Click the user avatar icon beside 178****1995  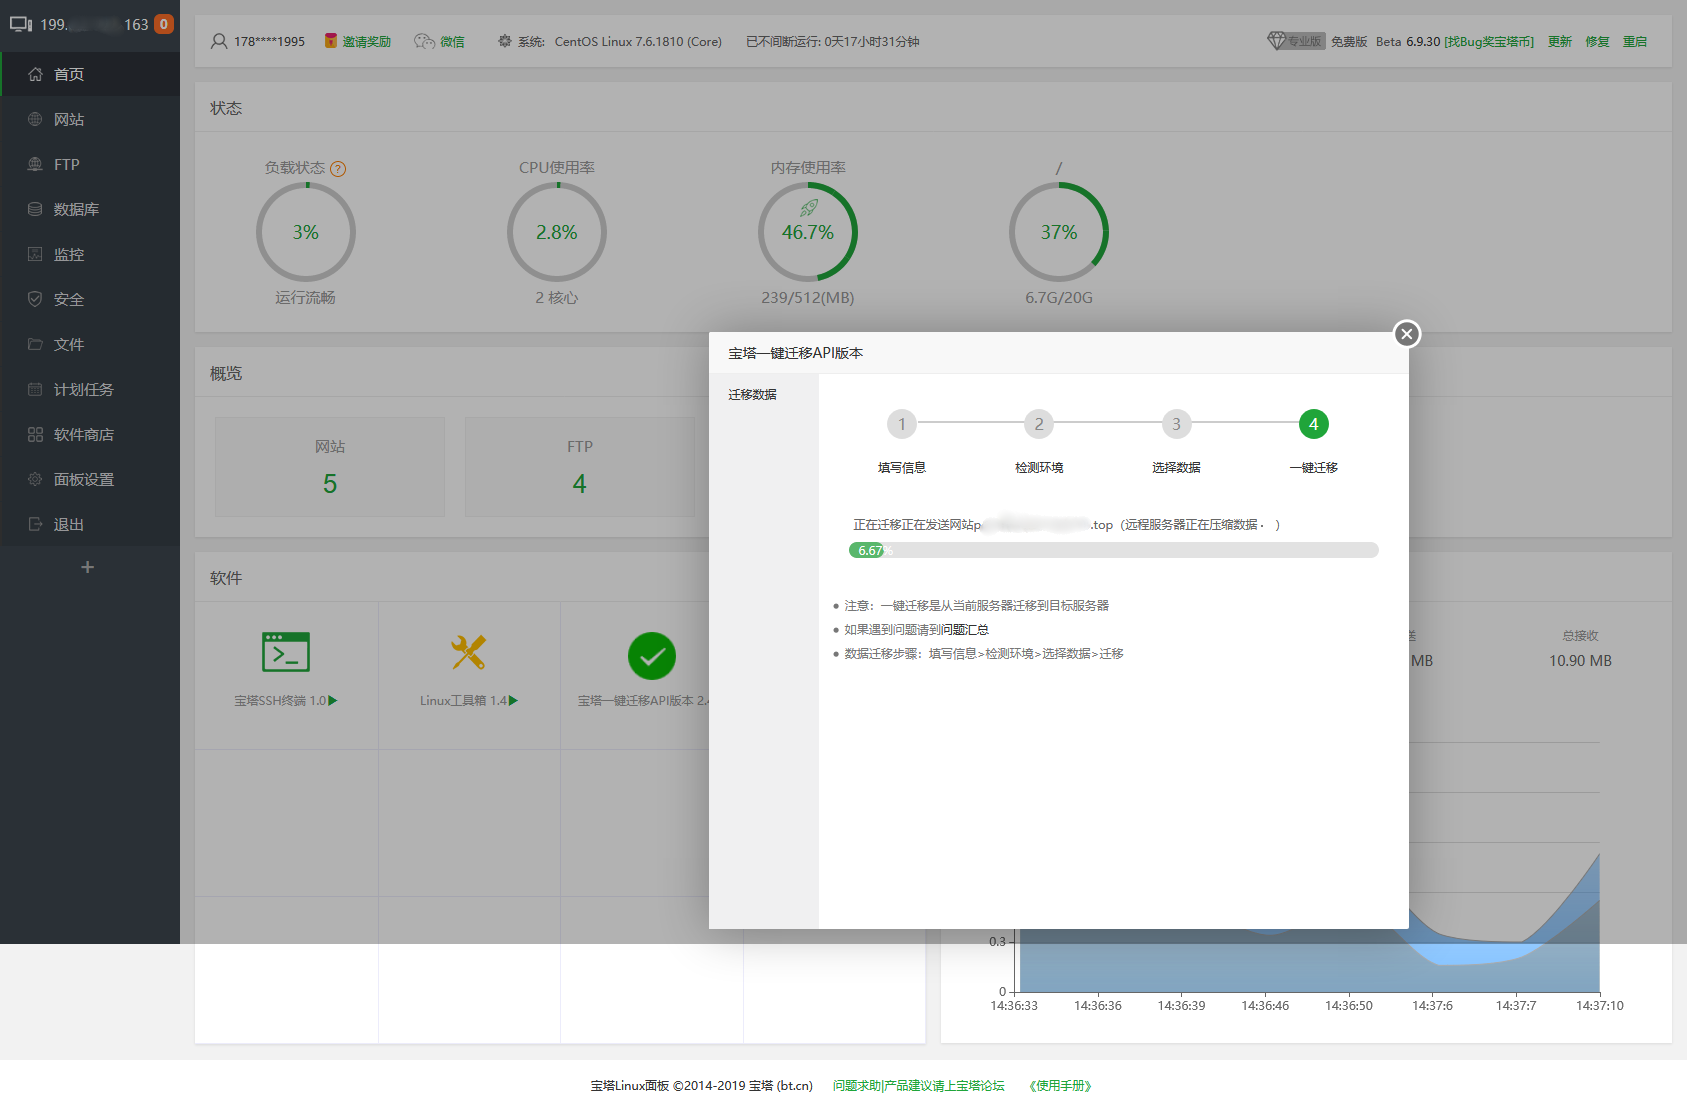(x=219, y=41)
